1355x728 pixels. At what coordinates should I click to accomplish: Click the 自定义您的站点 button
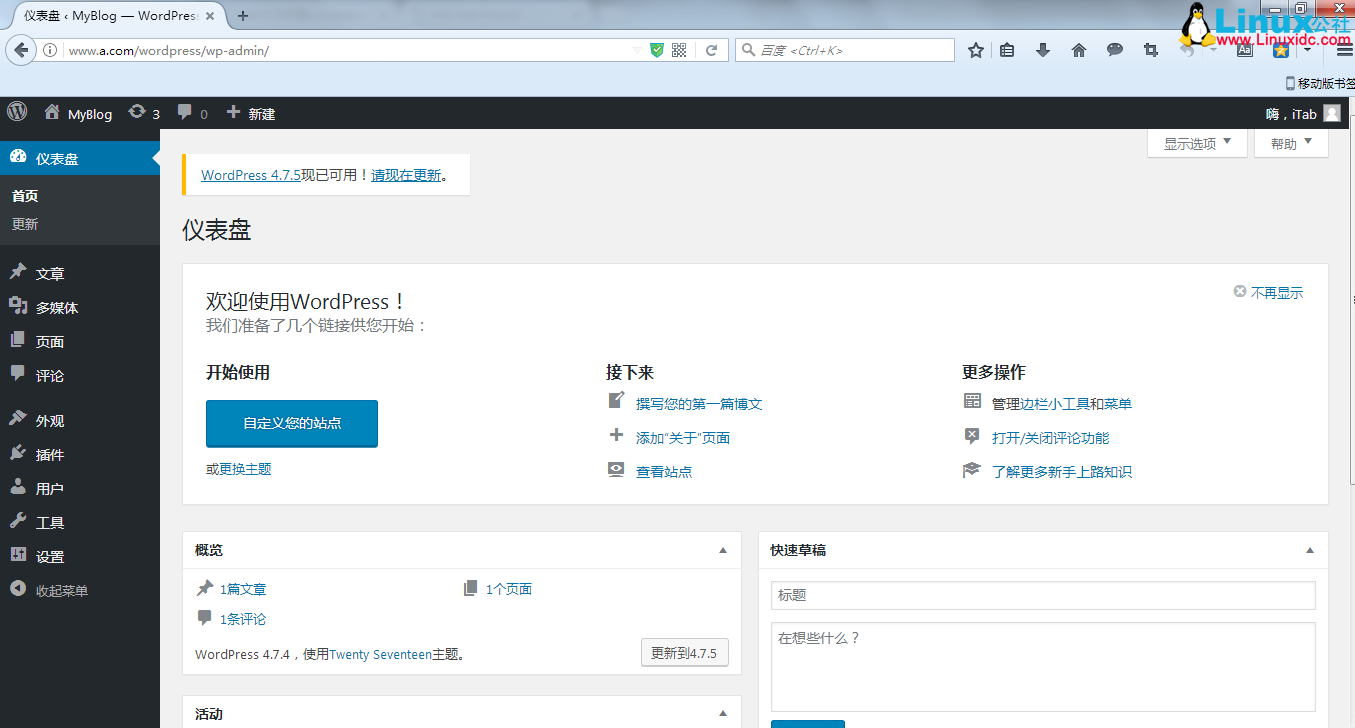[291, 423]
